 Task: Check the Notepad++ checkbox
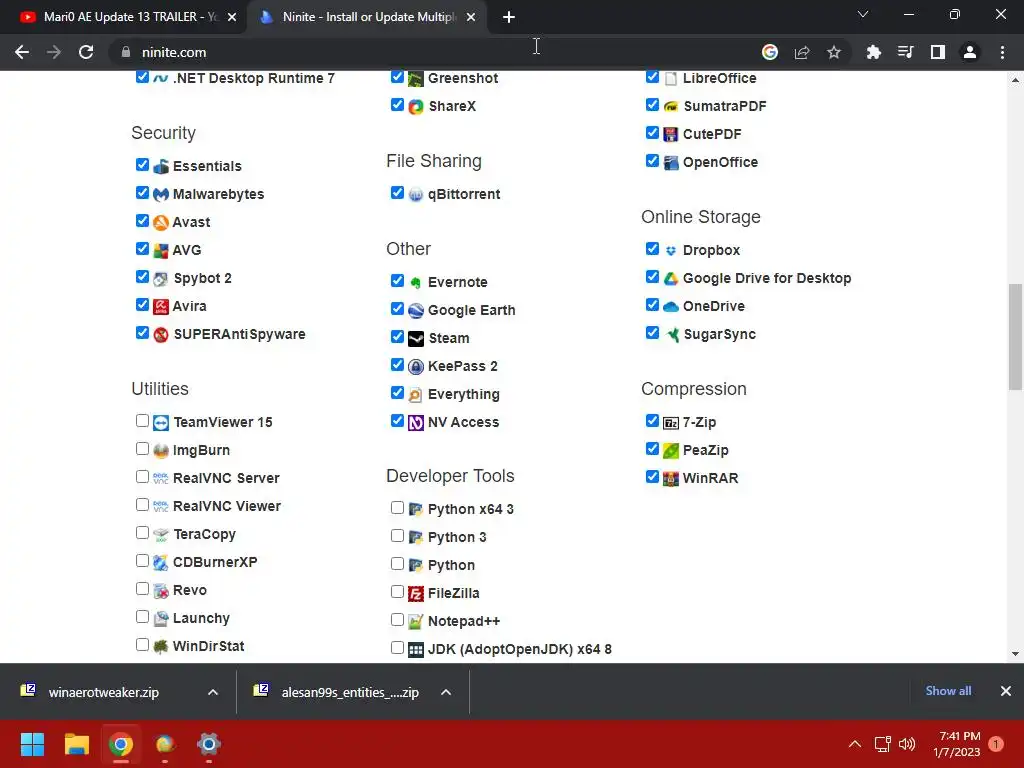click(x=397, y=620)
